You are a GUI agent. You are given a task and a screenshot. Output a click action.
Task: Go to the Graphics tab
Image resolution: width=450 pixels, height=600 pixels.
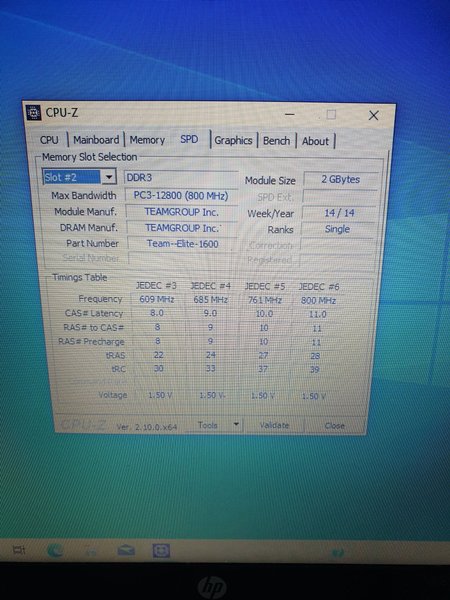coord(233,140)
